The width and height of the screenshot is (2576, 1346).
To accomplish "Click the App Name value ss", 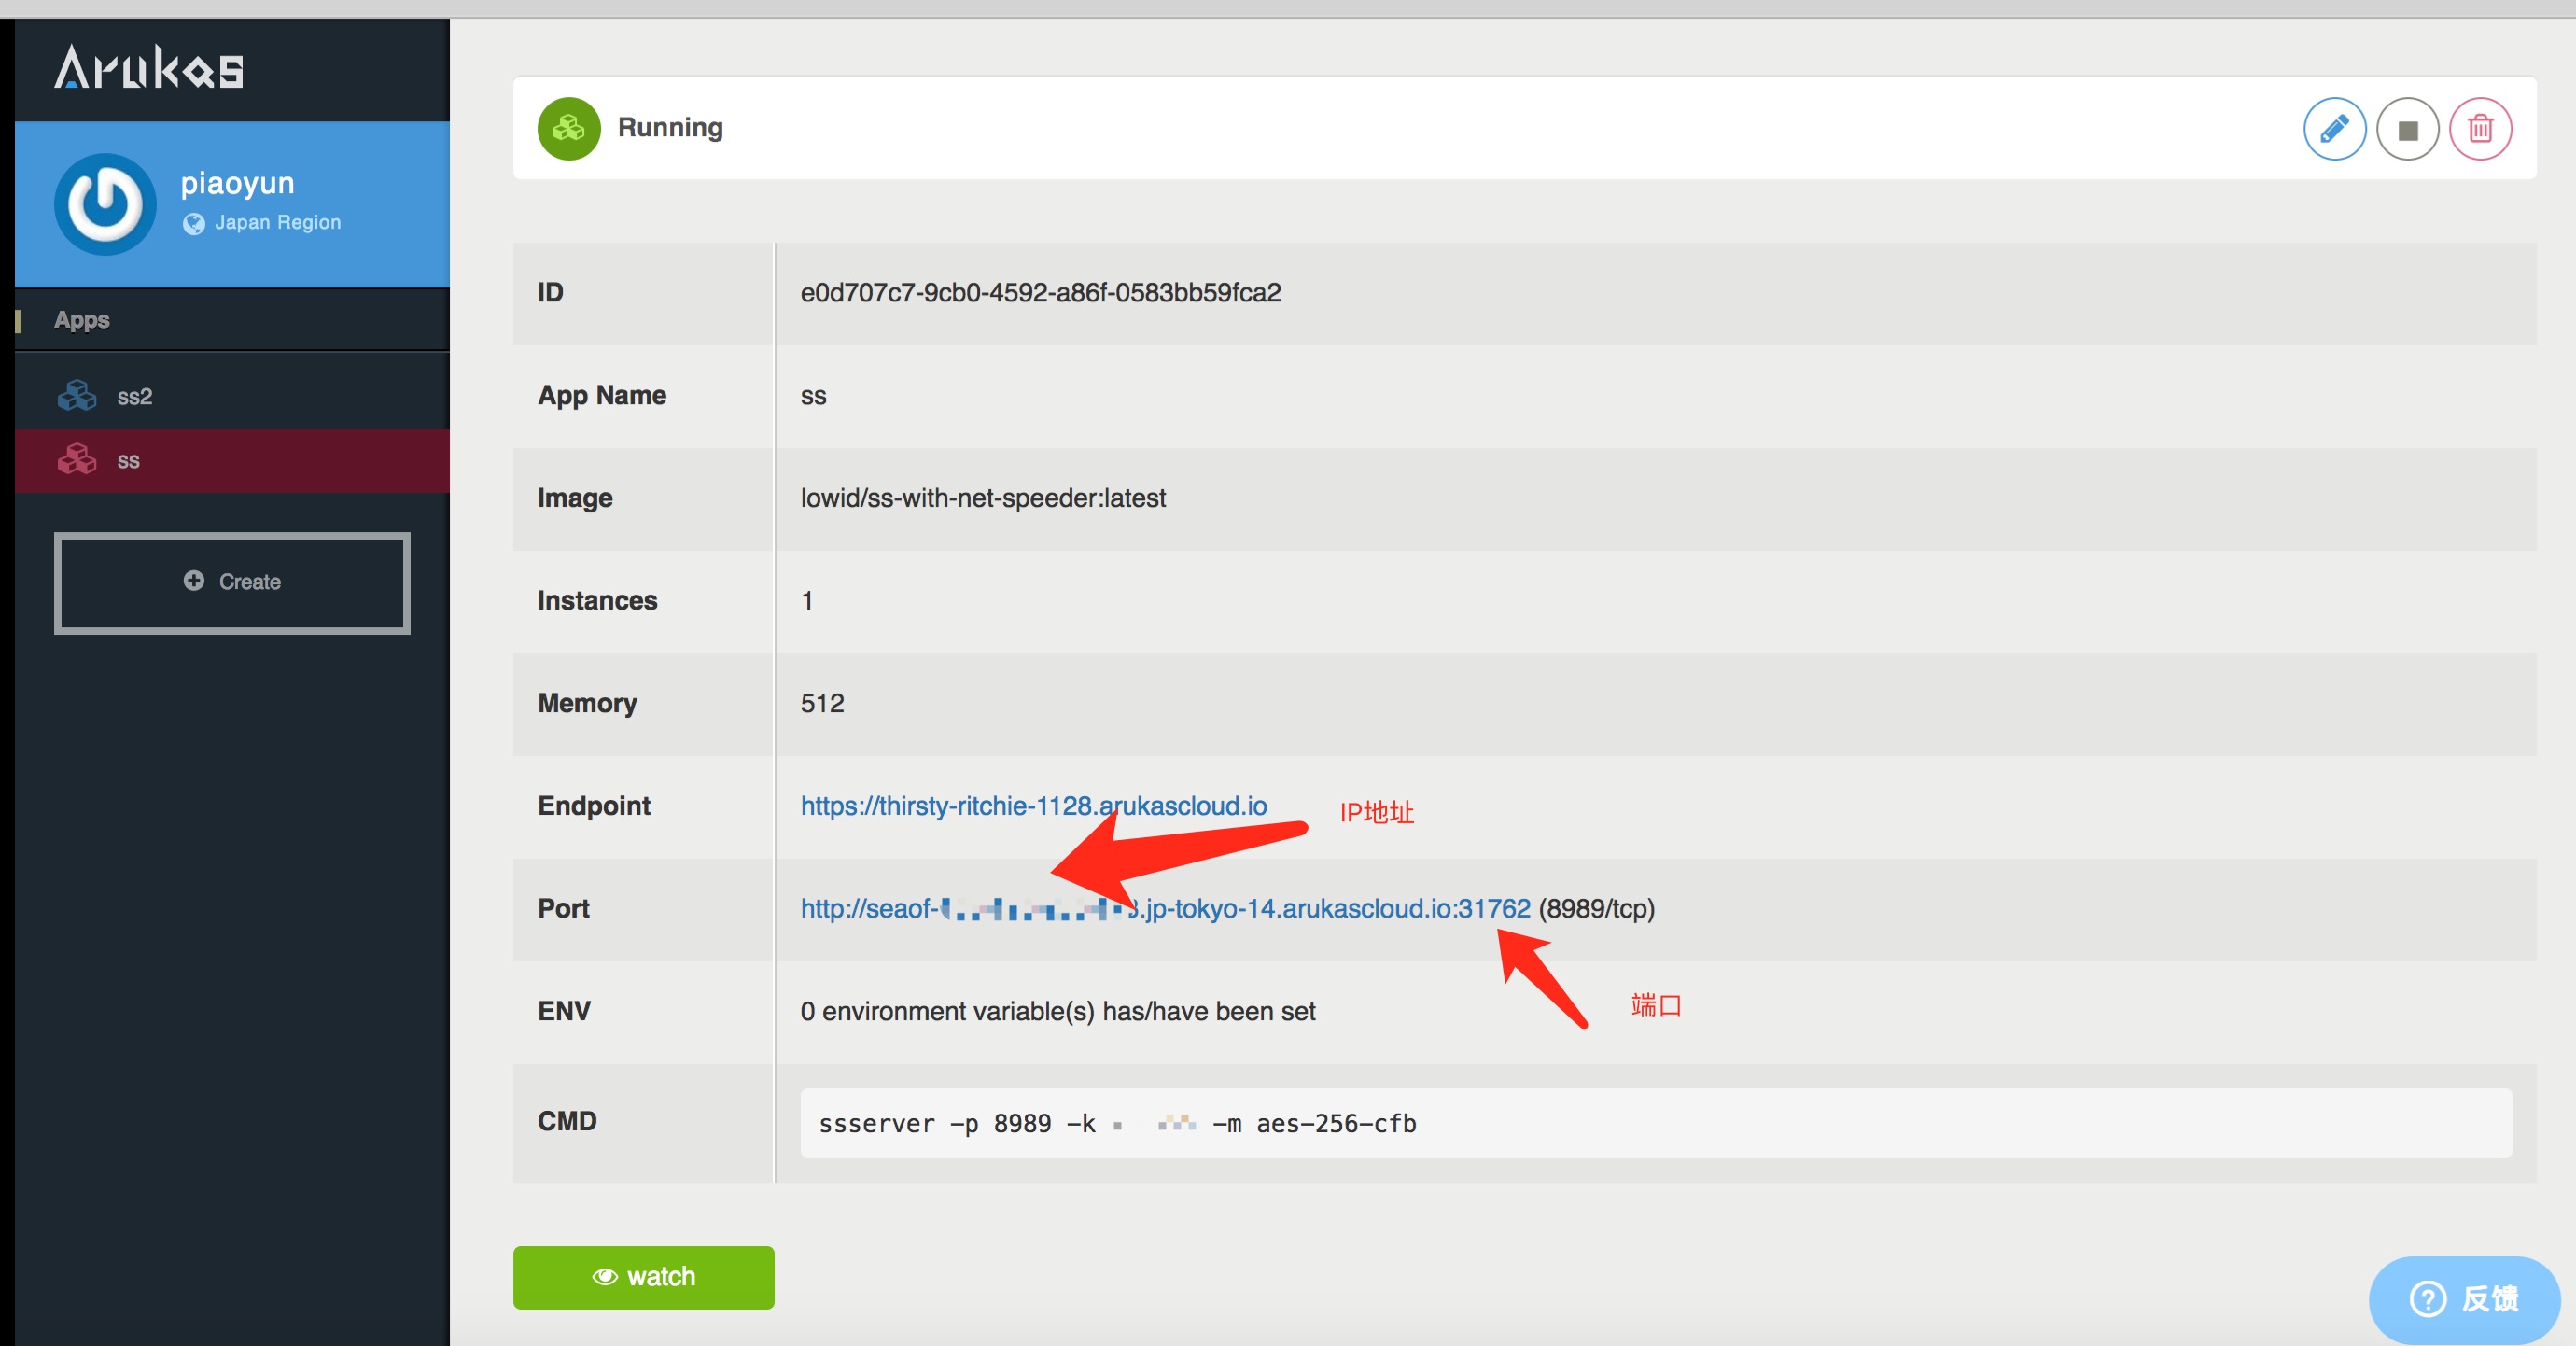I will coord(813,397).
